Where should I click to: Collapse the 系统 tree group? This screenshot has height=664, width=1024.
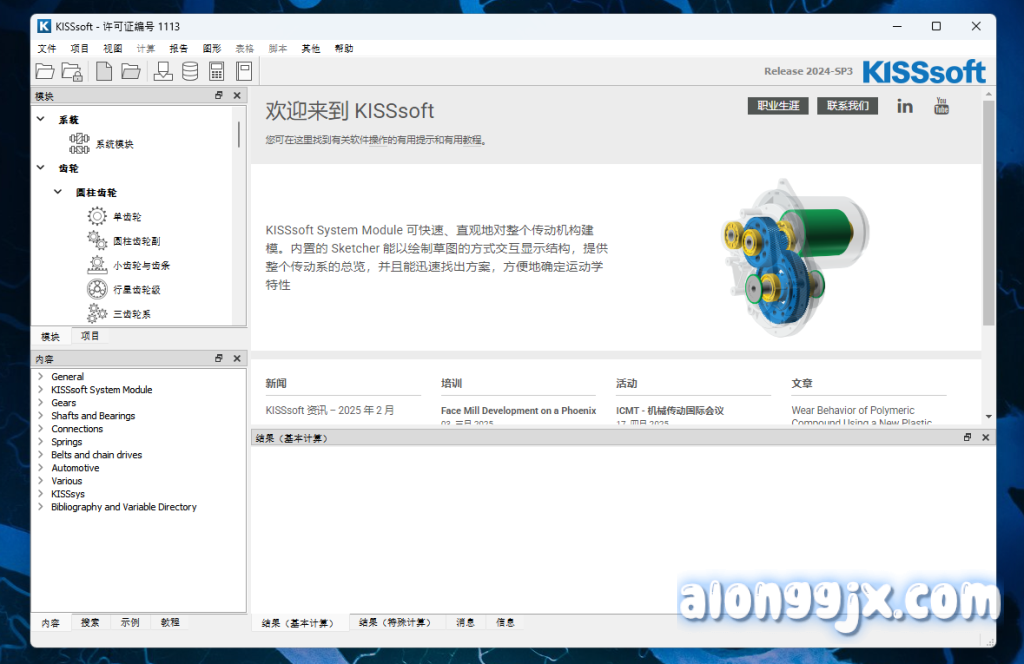point(41,120)
